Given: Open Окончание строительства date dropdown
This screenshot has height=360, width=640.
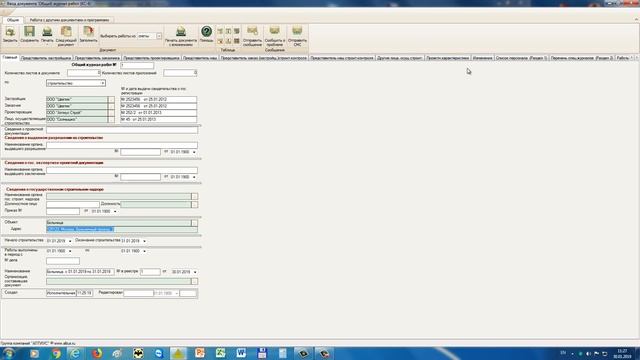Looking at the screenshot, I should 144,241.
